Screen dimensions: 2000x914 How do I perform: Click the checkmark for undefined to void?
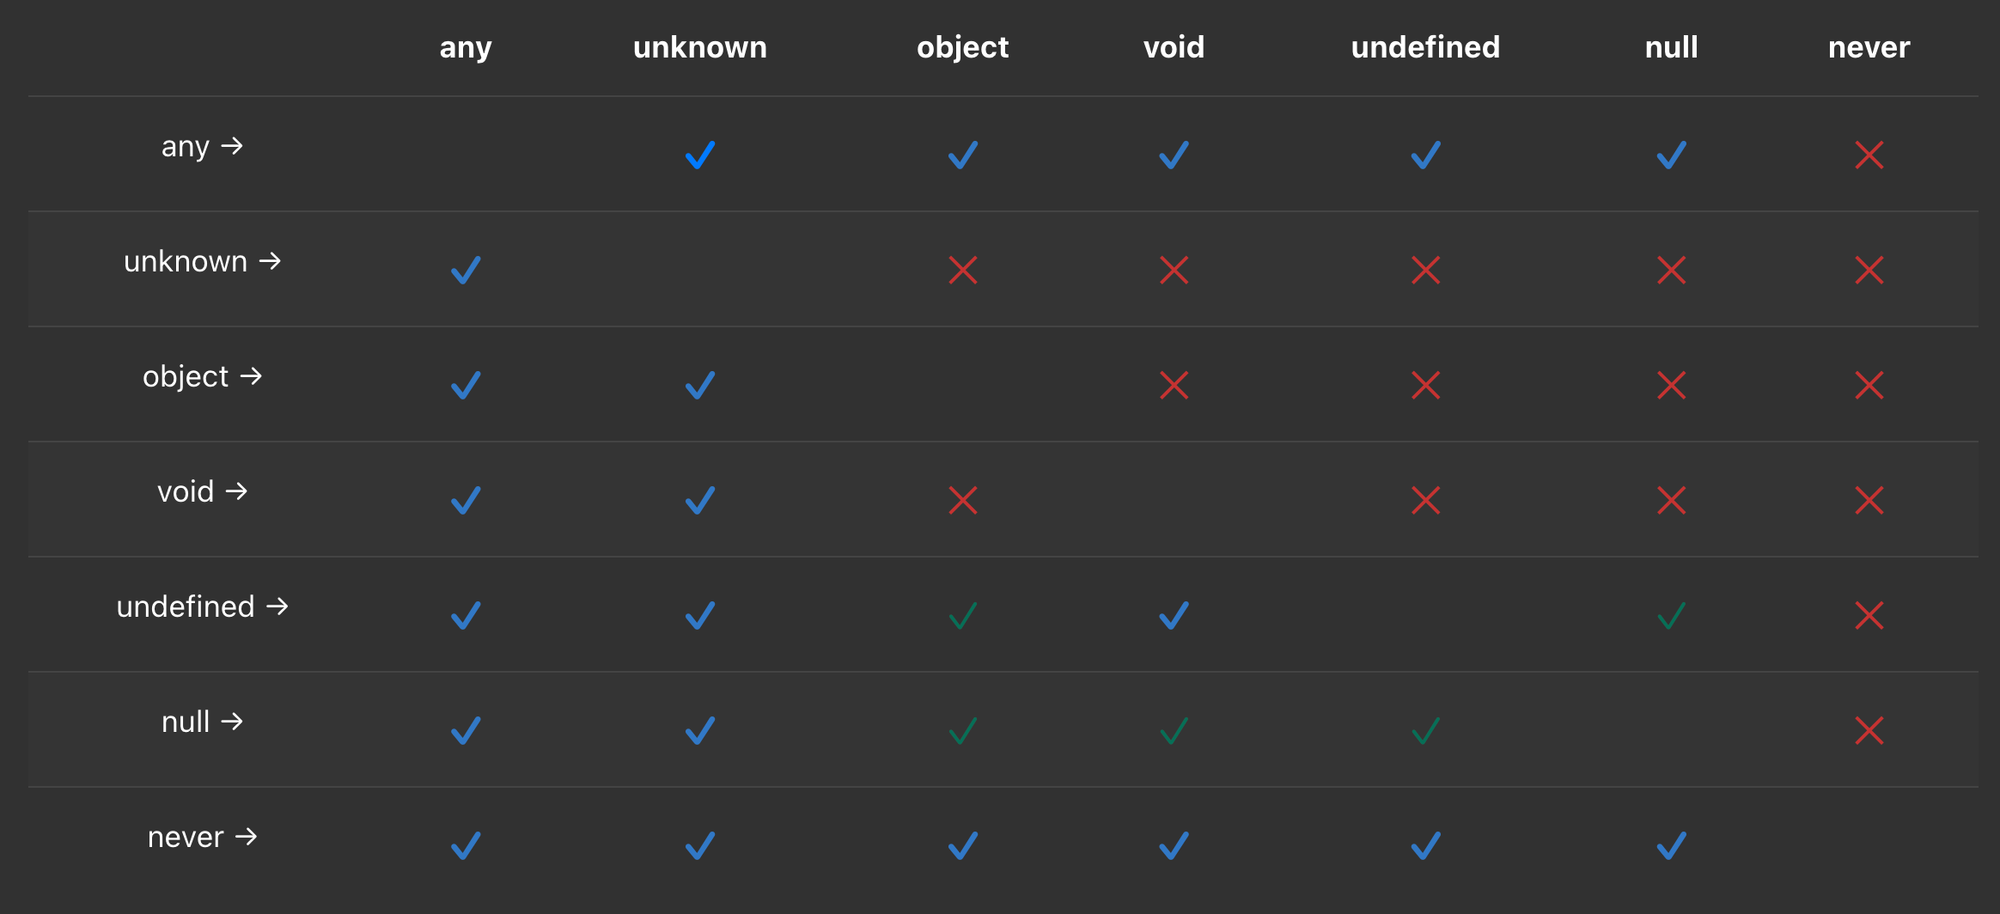click(1174, 615)
